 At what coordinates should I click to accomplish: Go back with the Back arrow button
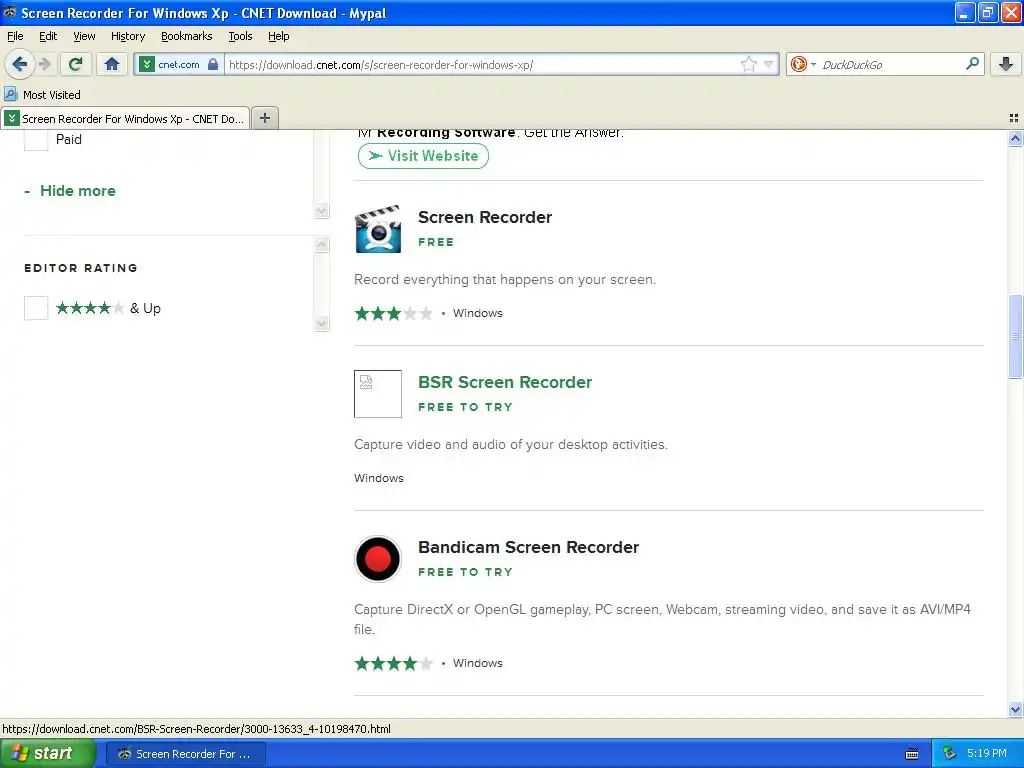tap(20, 64)
